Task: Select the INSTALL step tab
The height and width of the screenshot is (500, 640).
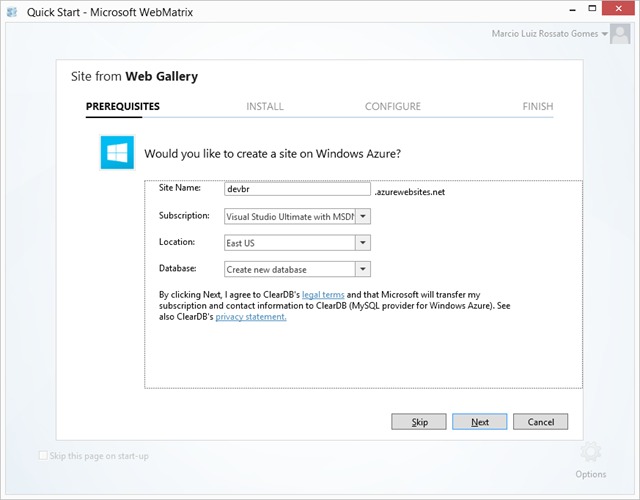Action: point(264,107)
